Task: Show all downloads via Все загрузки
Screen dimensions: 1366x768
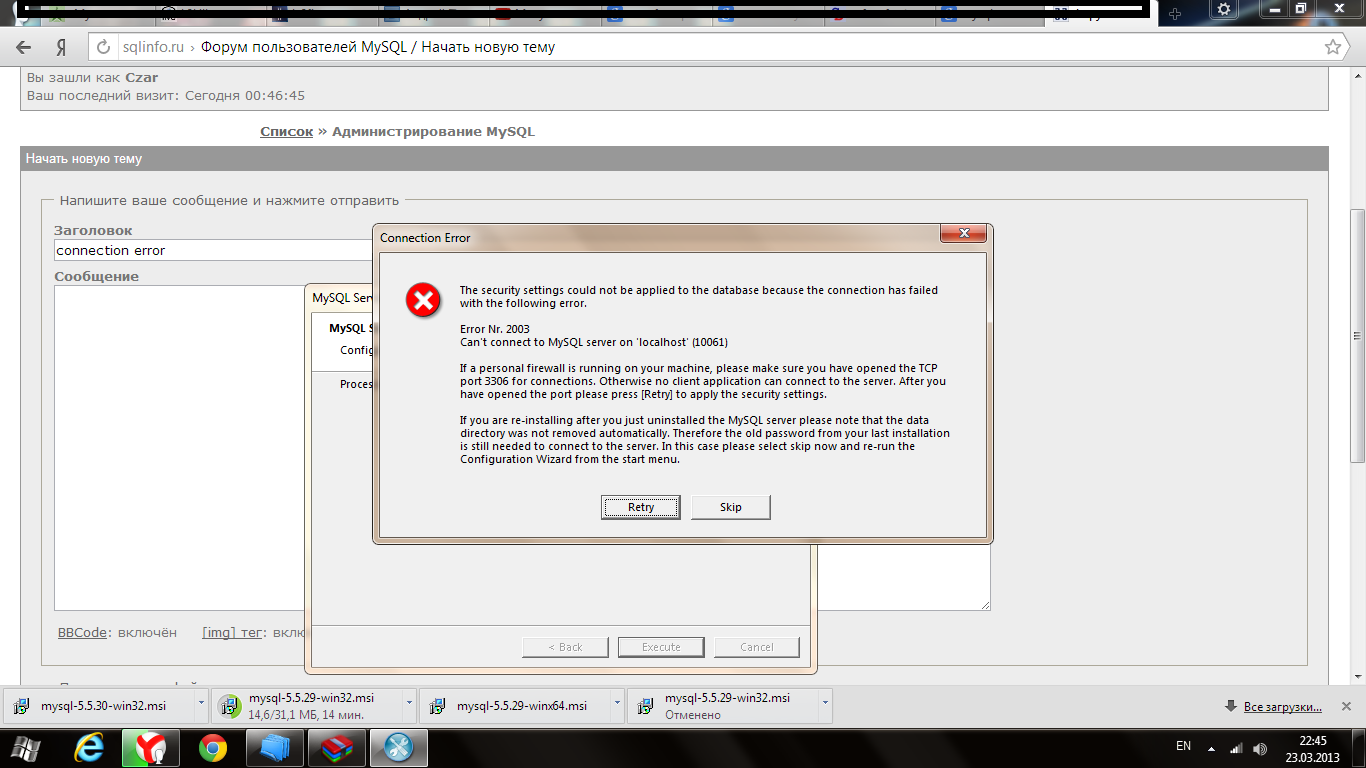Action: tap(1282, 706)
